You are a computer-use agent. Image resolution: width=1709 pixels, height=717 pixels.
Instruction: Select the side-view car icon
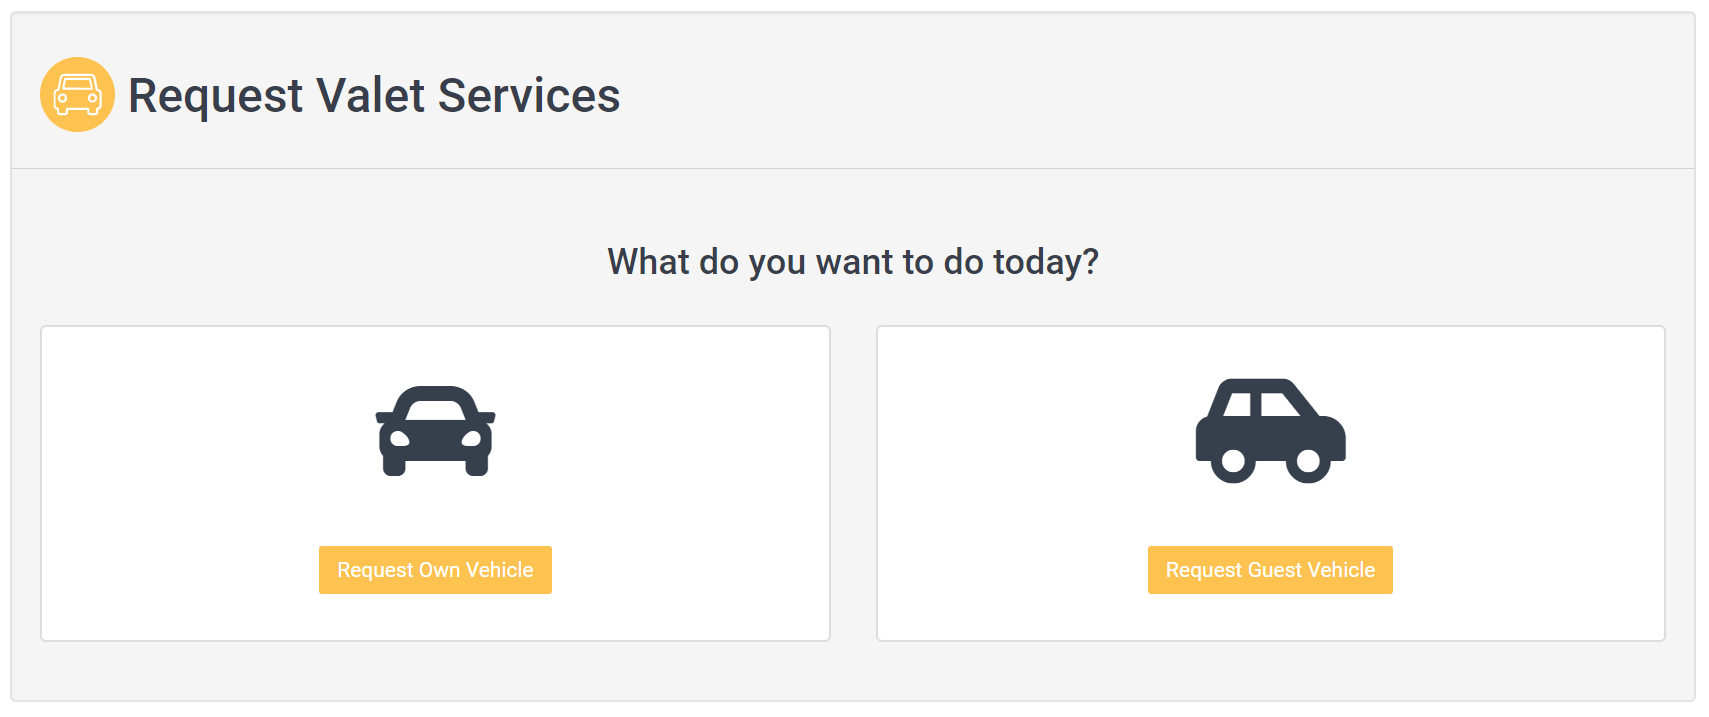(1270, 431)
